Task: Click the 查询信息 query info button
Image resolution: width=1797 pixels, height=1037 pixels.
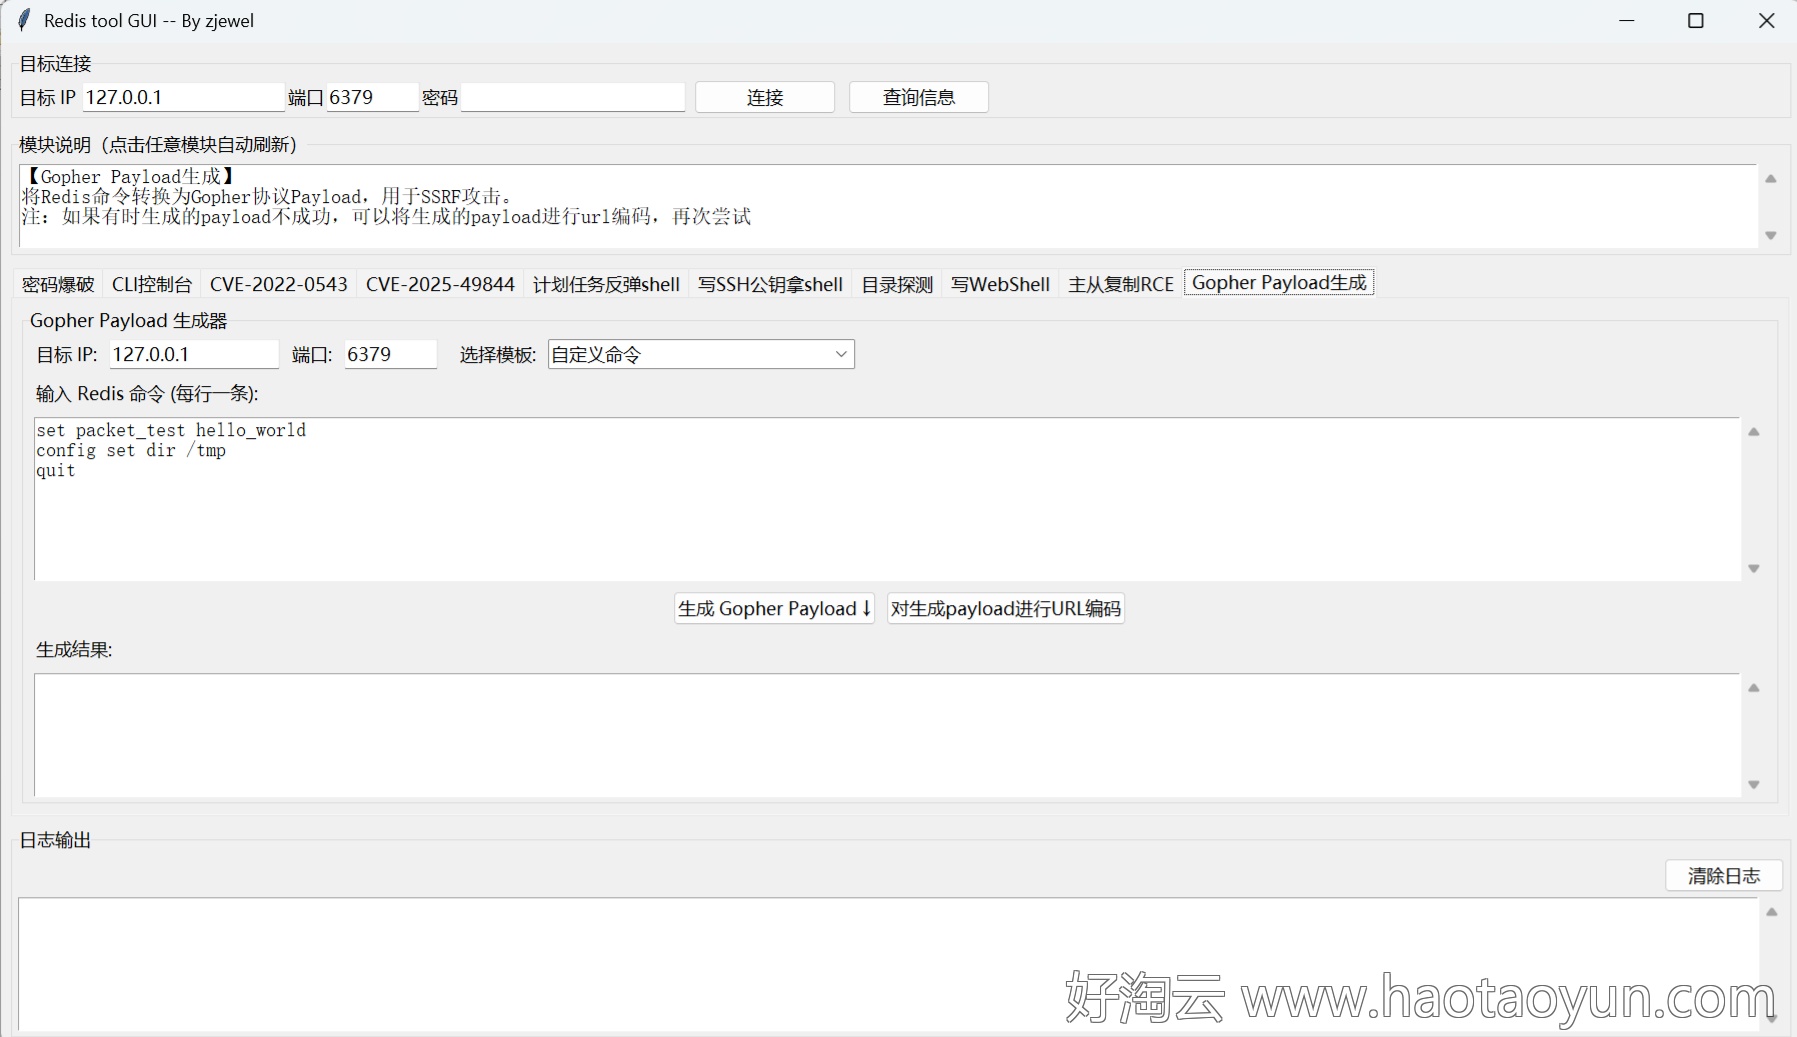Action: (x=919, y=97)
